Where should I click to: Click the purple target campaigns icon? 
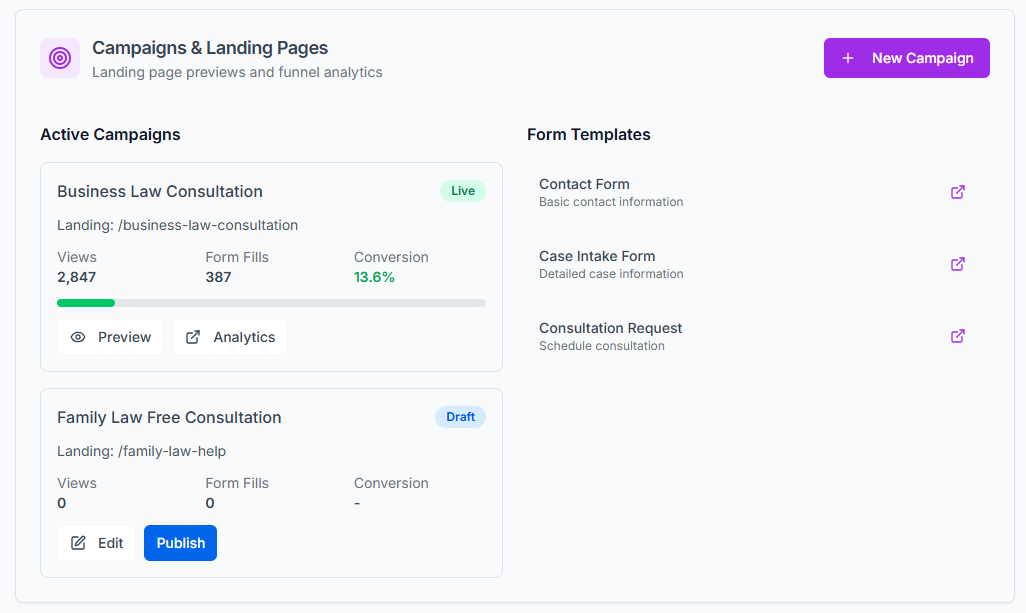60,58
